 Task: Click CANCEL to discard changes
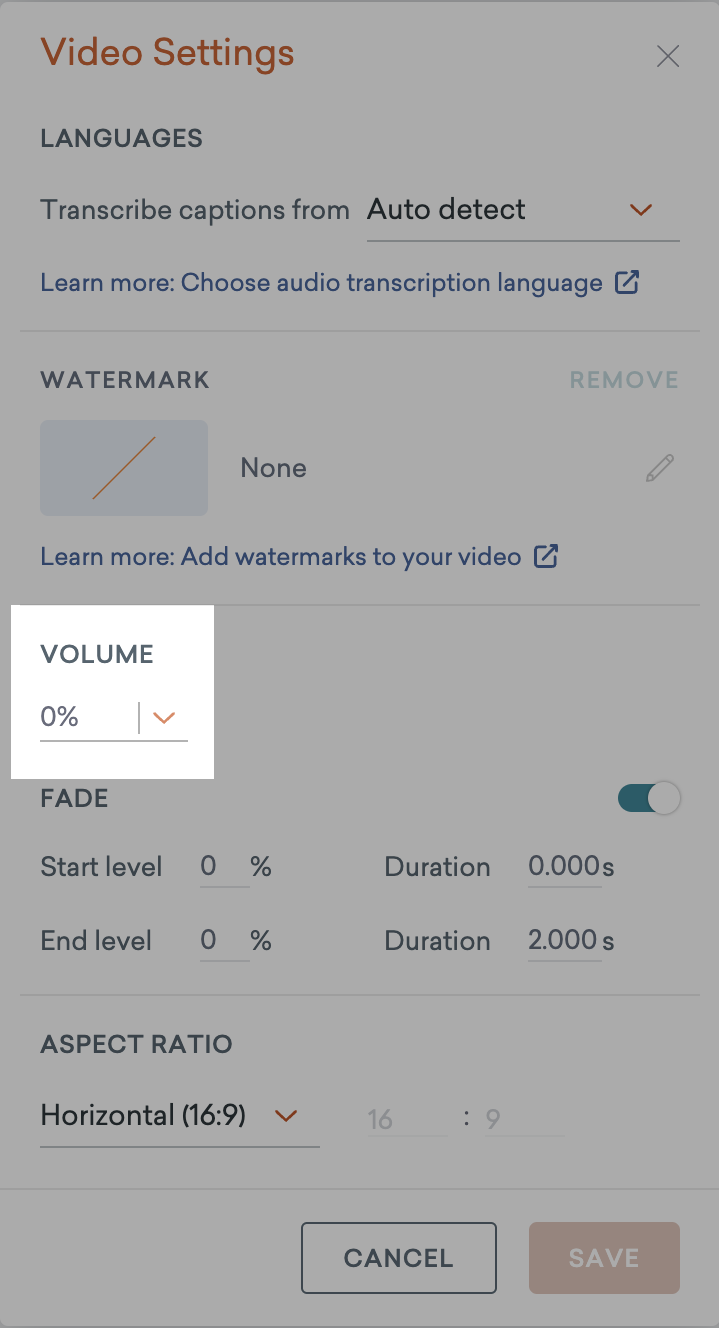[x=398, y=1258]
